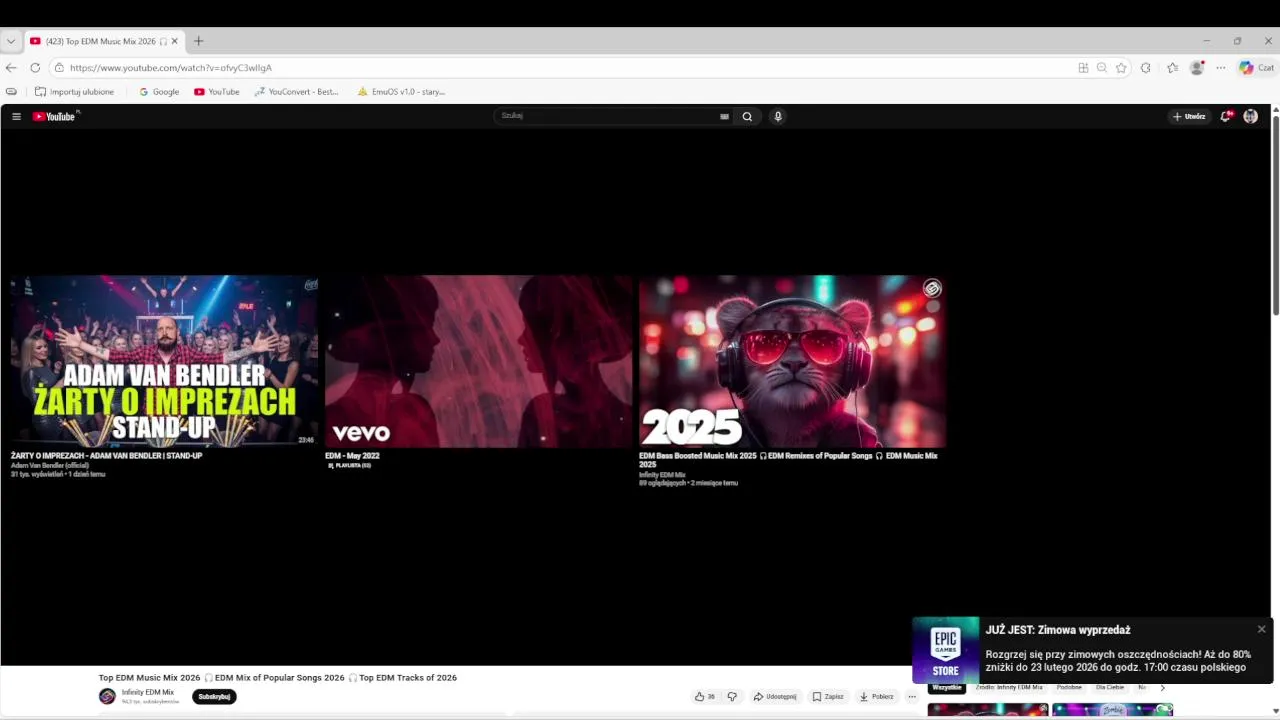Click the link icon left of the favorites bar
The height and width of the screenshot is (720, 1280).
pyautogui.click(x=11, y=92)
